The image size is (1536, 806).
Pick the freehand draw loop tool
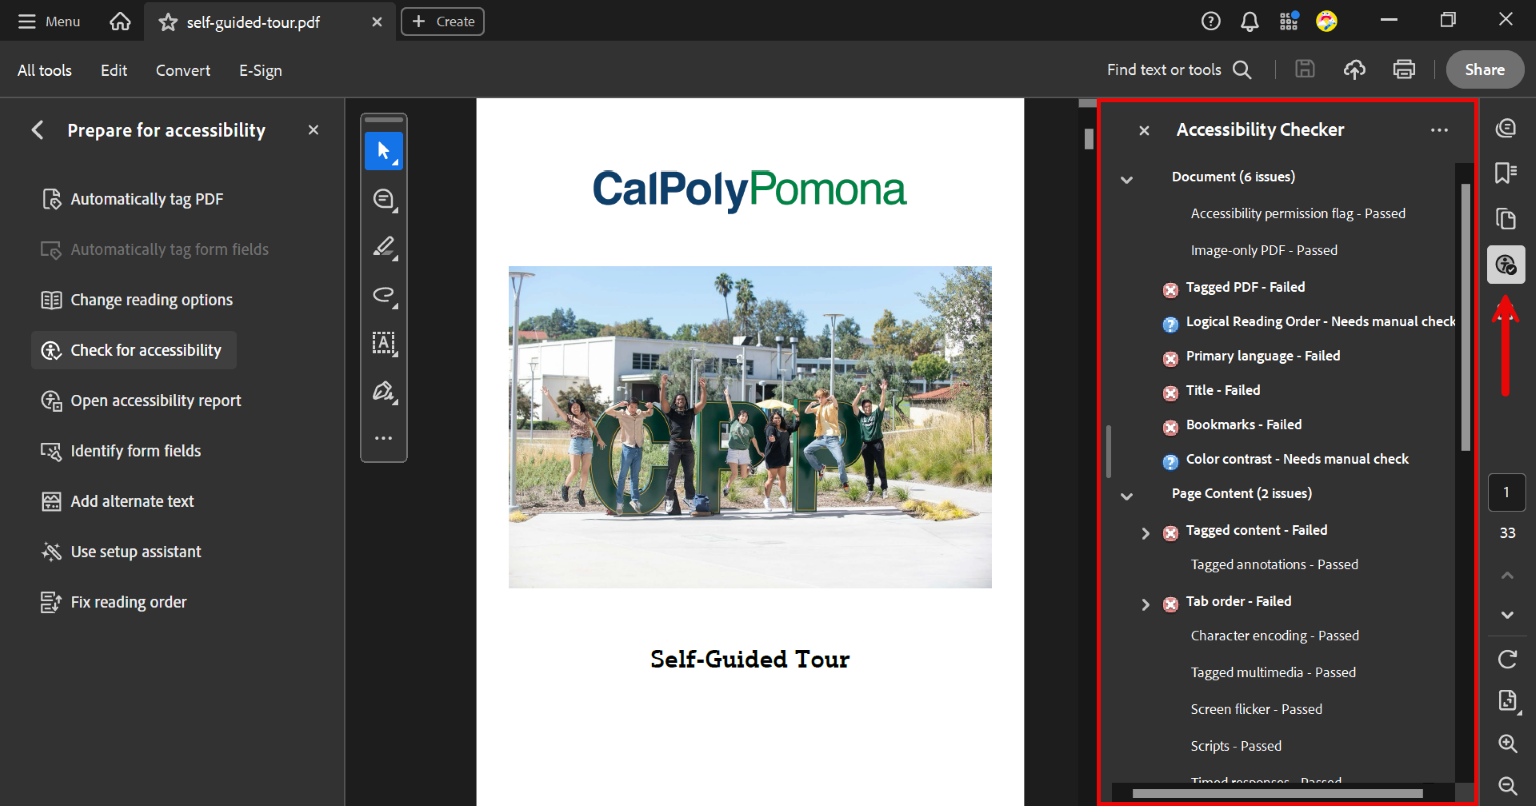point(383,294)
